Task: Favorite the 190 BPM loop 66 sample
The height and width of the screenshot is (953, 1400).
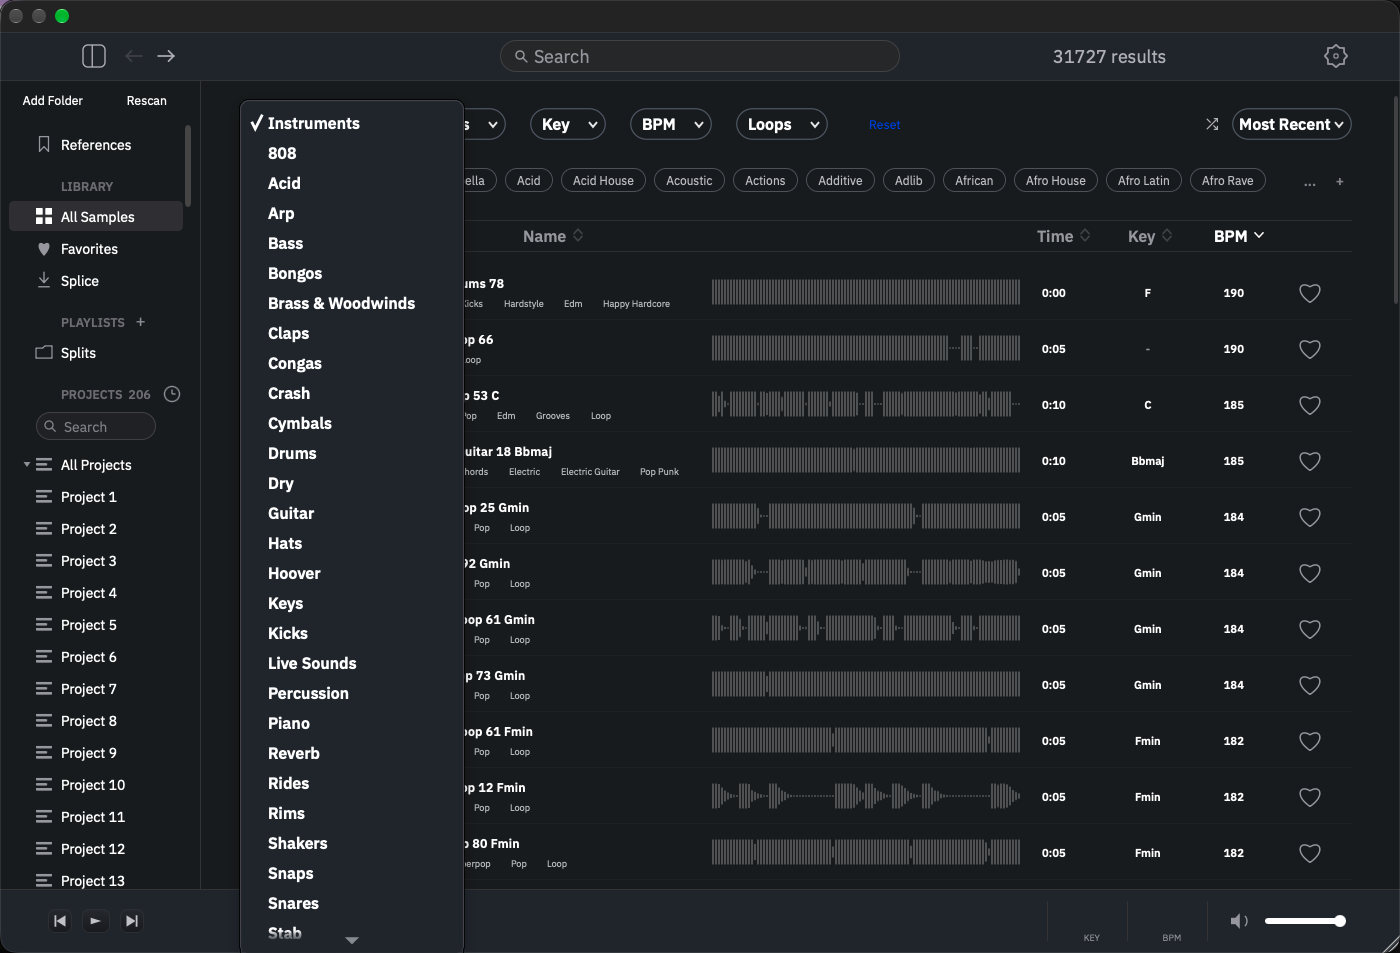Action: pyautogui.click(x=1310, y=349)
